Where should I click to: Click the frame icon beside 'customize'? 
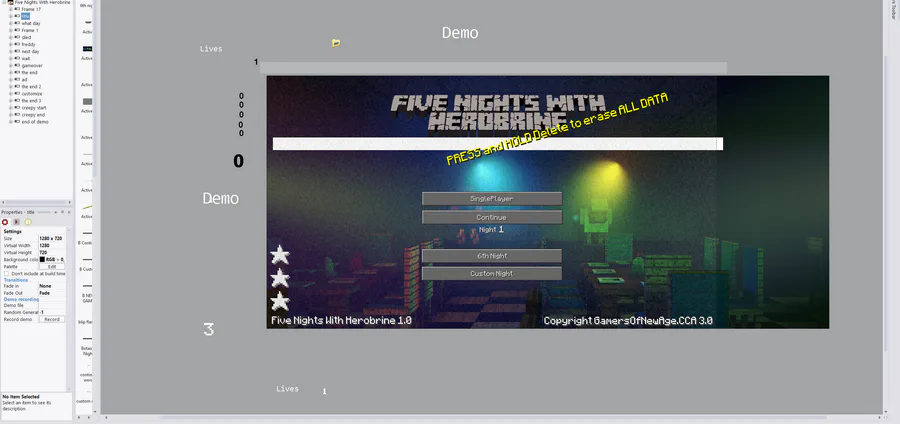click(17, 94)
